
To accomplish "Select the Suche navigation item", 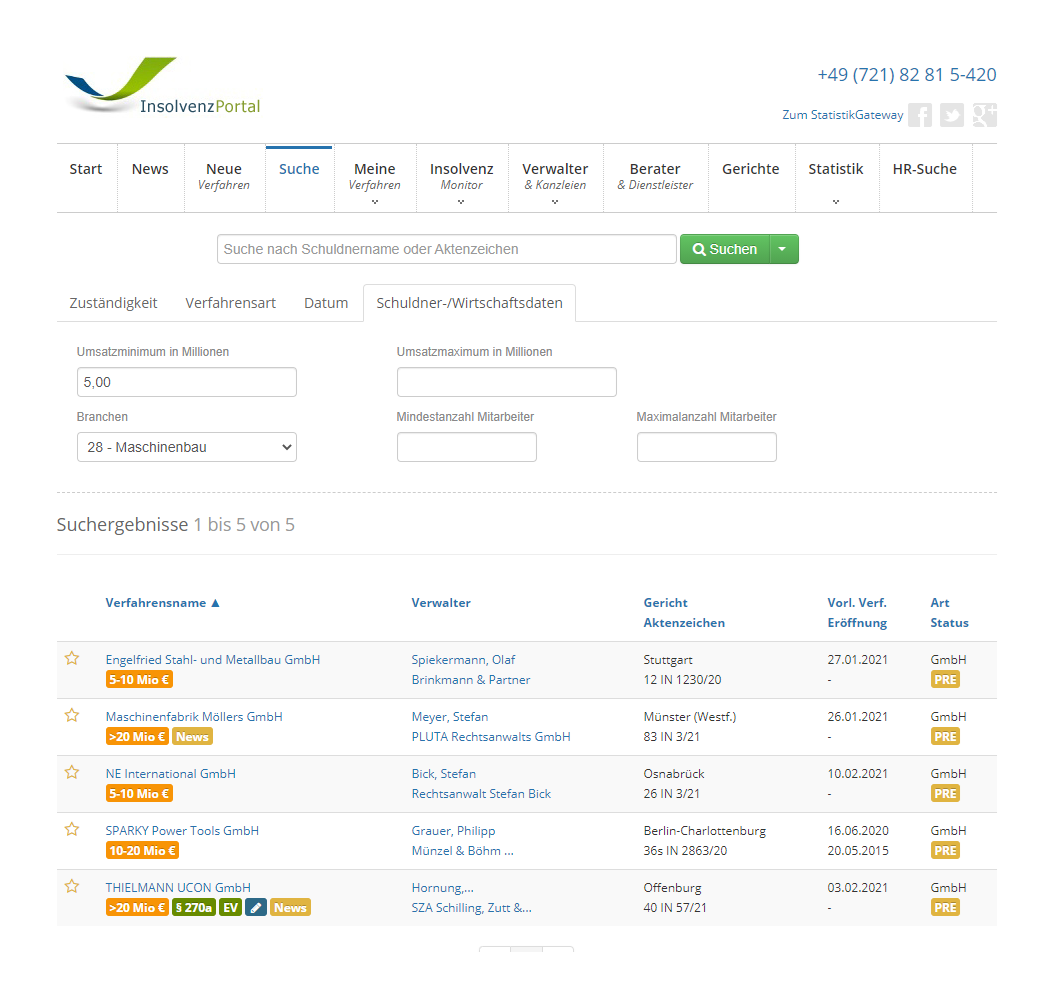I will [x=299, y=169].
